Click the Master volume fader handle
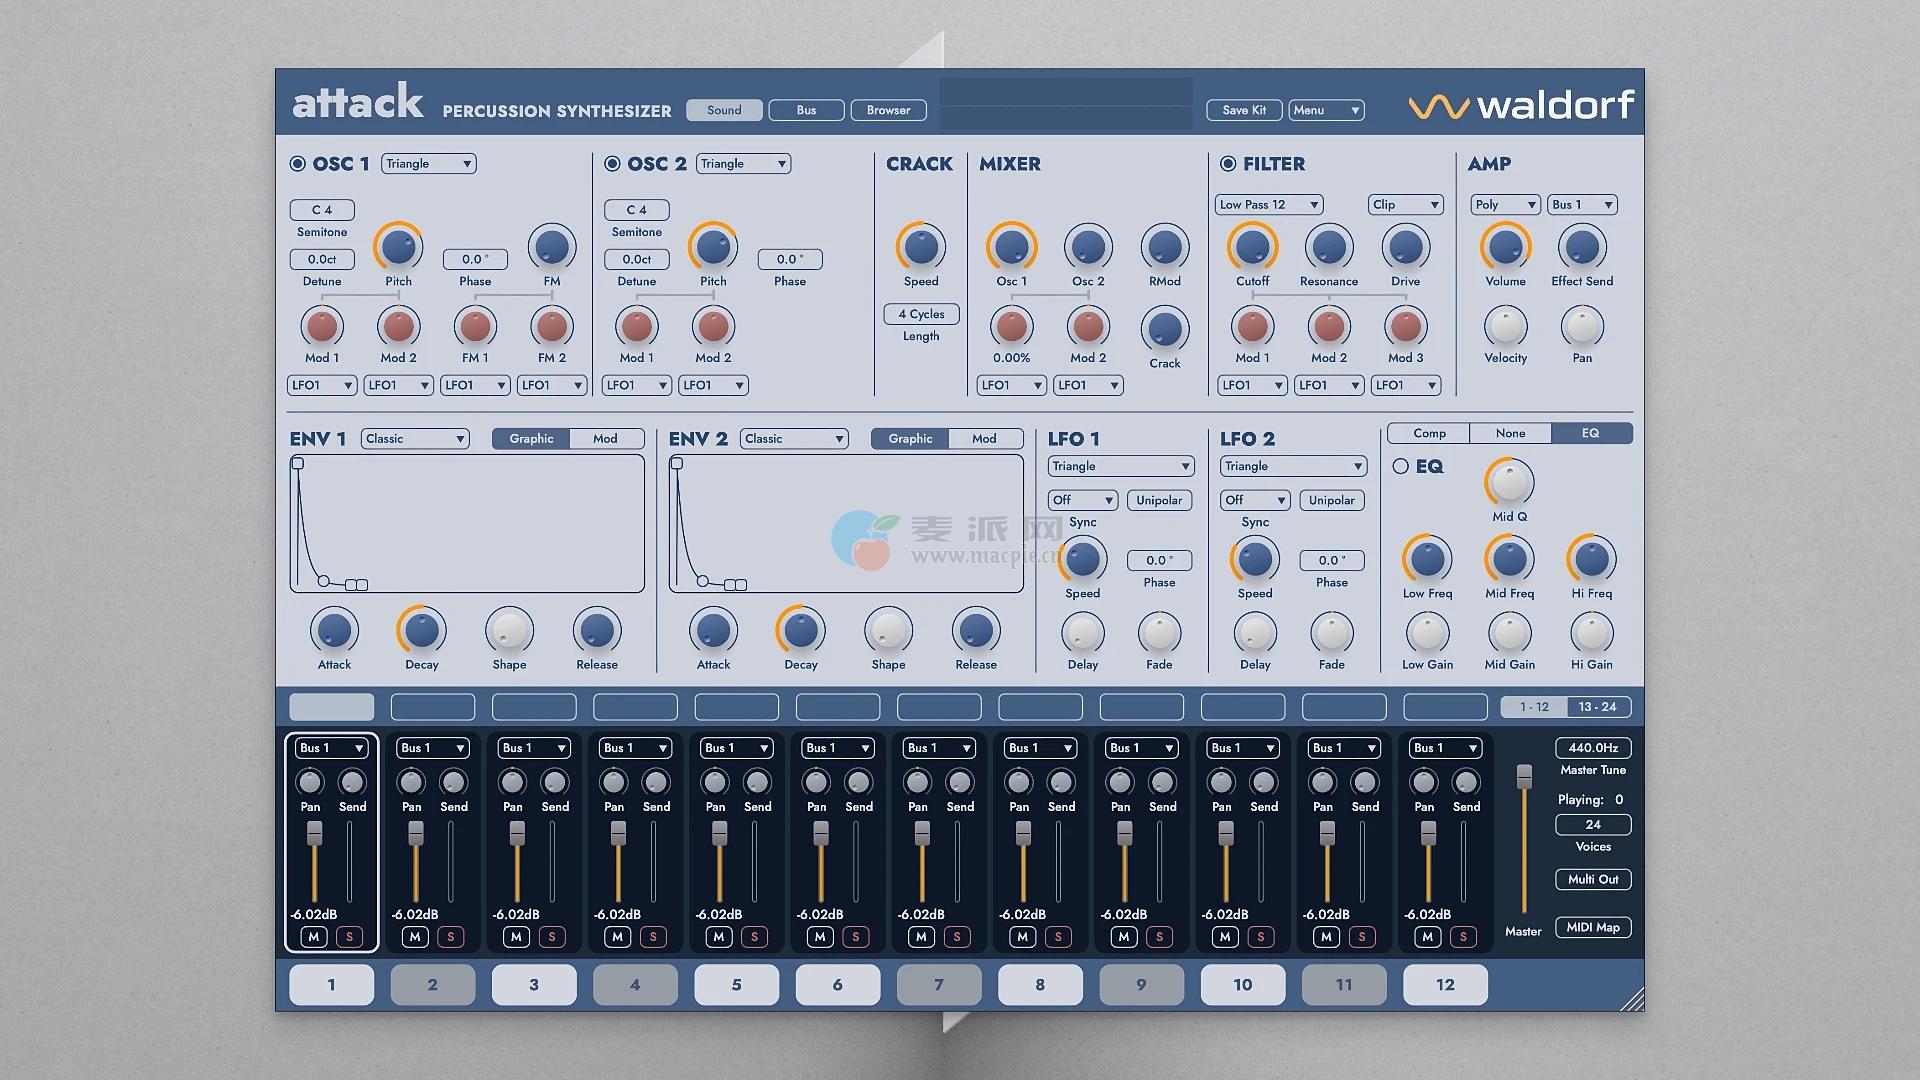The width and height of the screenshot is (1920, 1080). [x=1523, y=776]
